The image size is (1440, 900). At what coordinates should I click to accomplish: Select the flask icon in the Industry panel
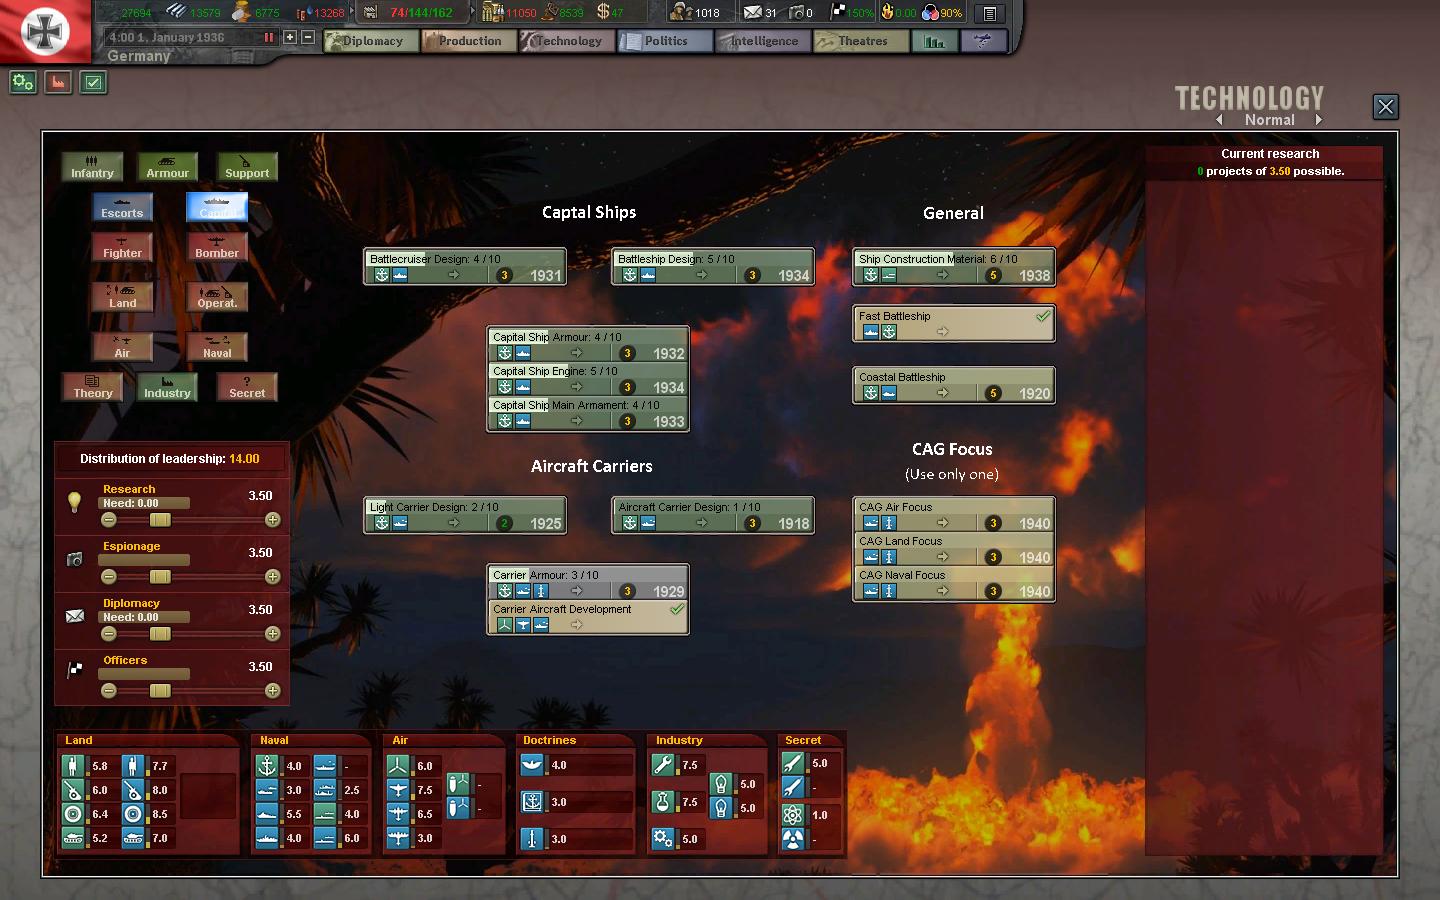pos(662,802)
